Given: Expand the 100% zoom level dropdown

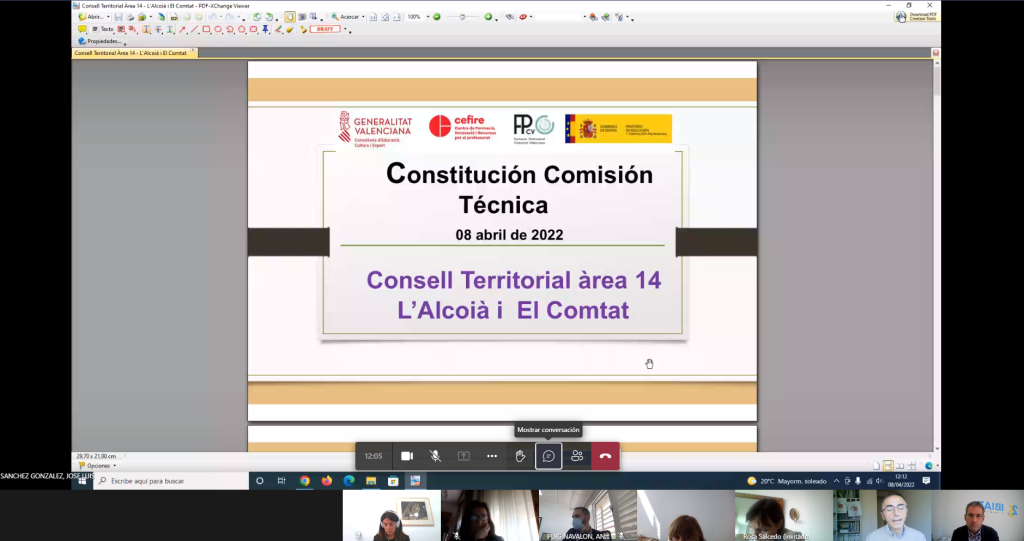Looking at the screenshot, I should pos(427,17).
